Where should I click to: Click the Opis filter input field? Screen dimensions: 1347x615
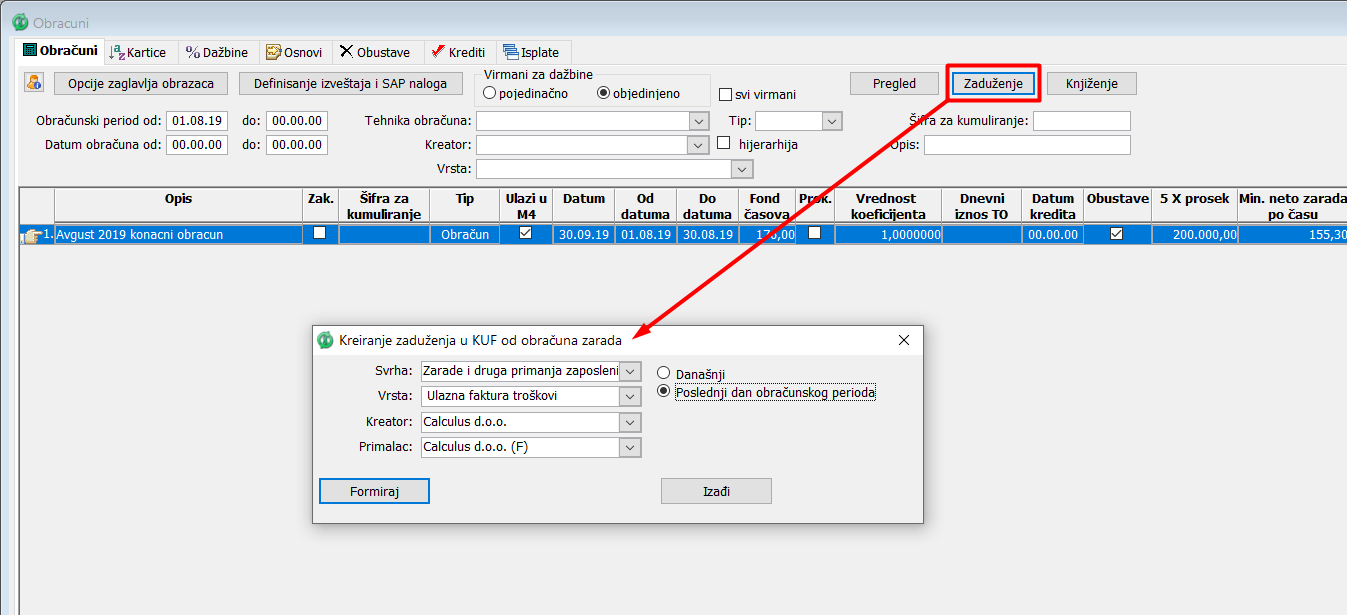coord(1027,145)
